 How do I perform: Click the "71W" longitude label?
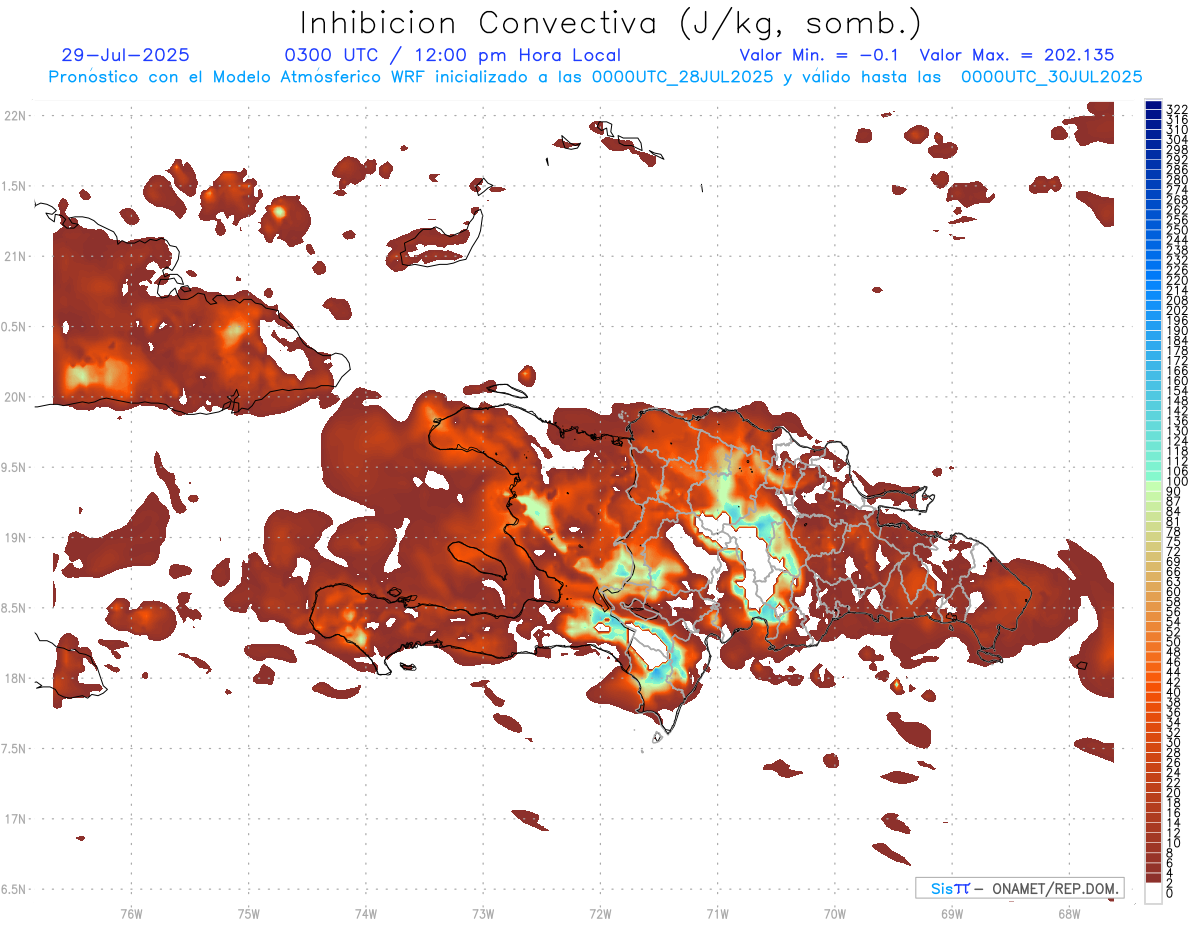[717, 913]
